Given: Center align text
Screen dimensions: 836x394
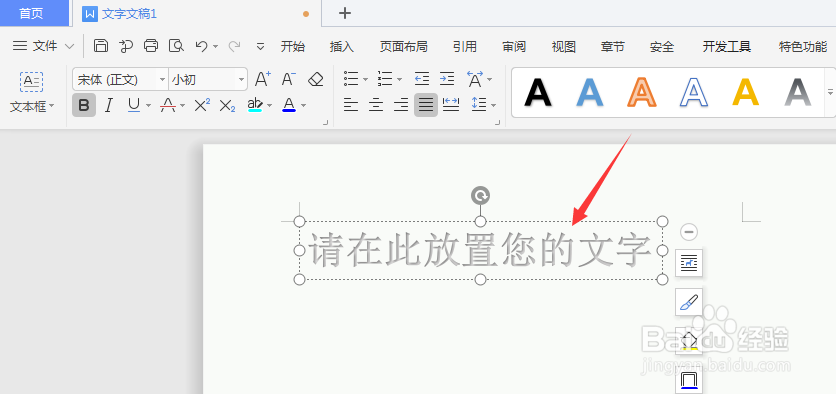Looking at the screenshot, I should click(376, 104).
